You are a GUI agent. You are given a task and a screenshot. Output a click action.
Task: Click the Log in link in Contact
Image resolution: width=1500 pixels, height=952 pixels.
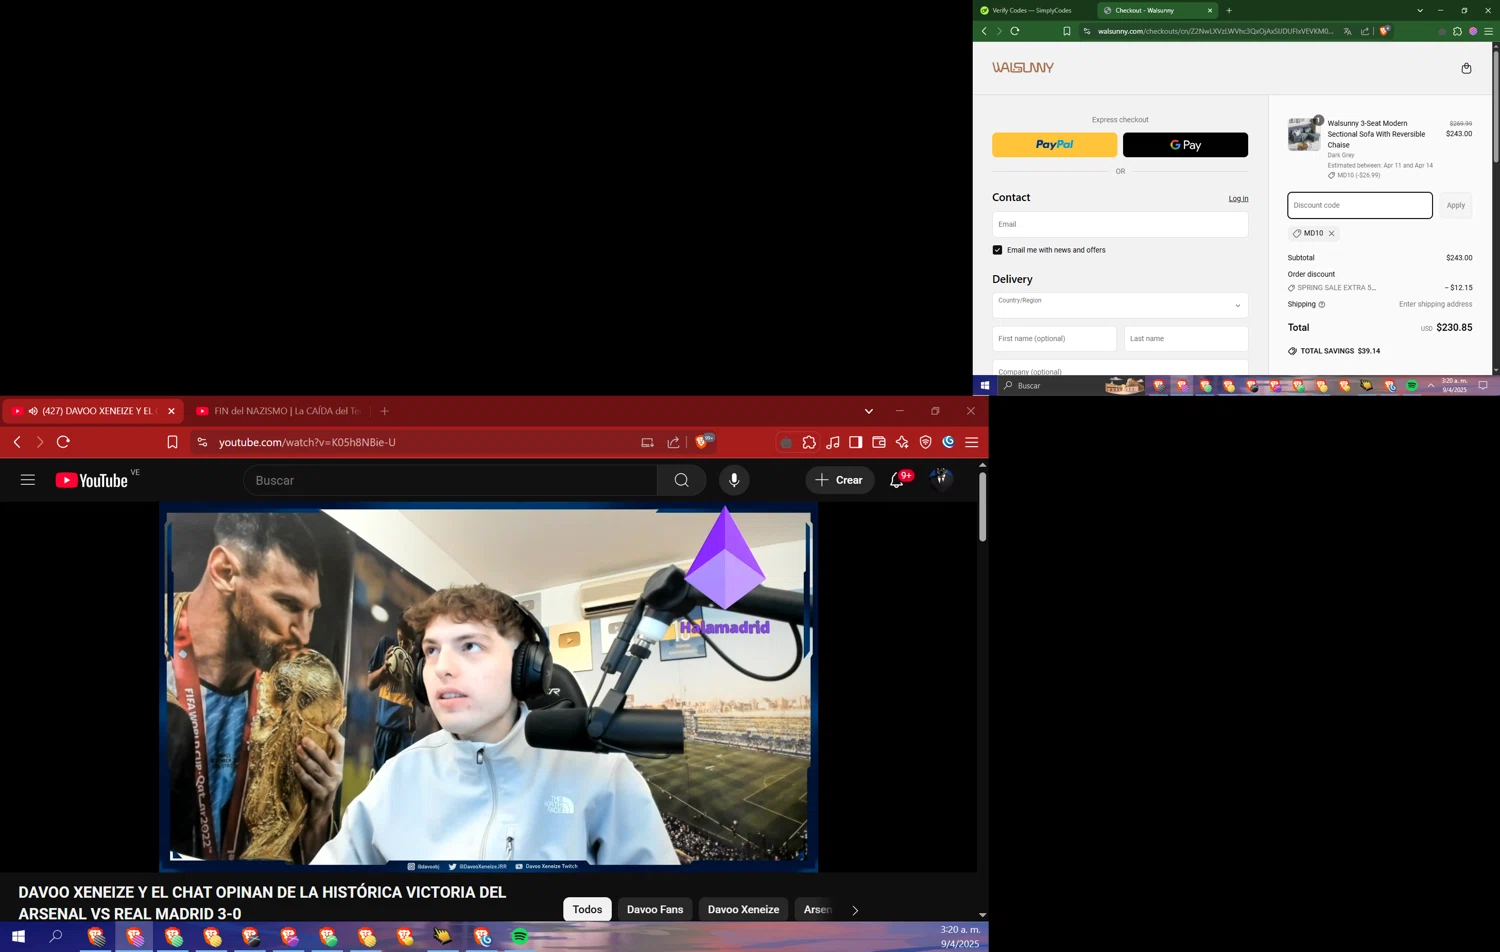point(1238,199)
